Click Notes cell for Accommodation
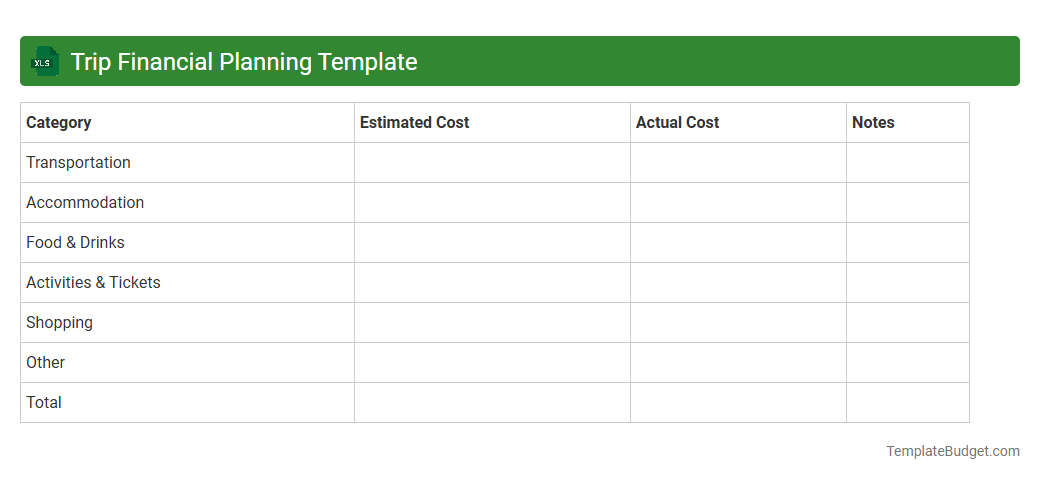This screenshot has width=1040, height=480. [908, 203]
